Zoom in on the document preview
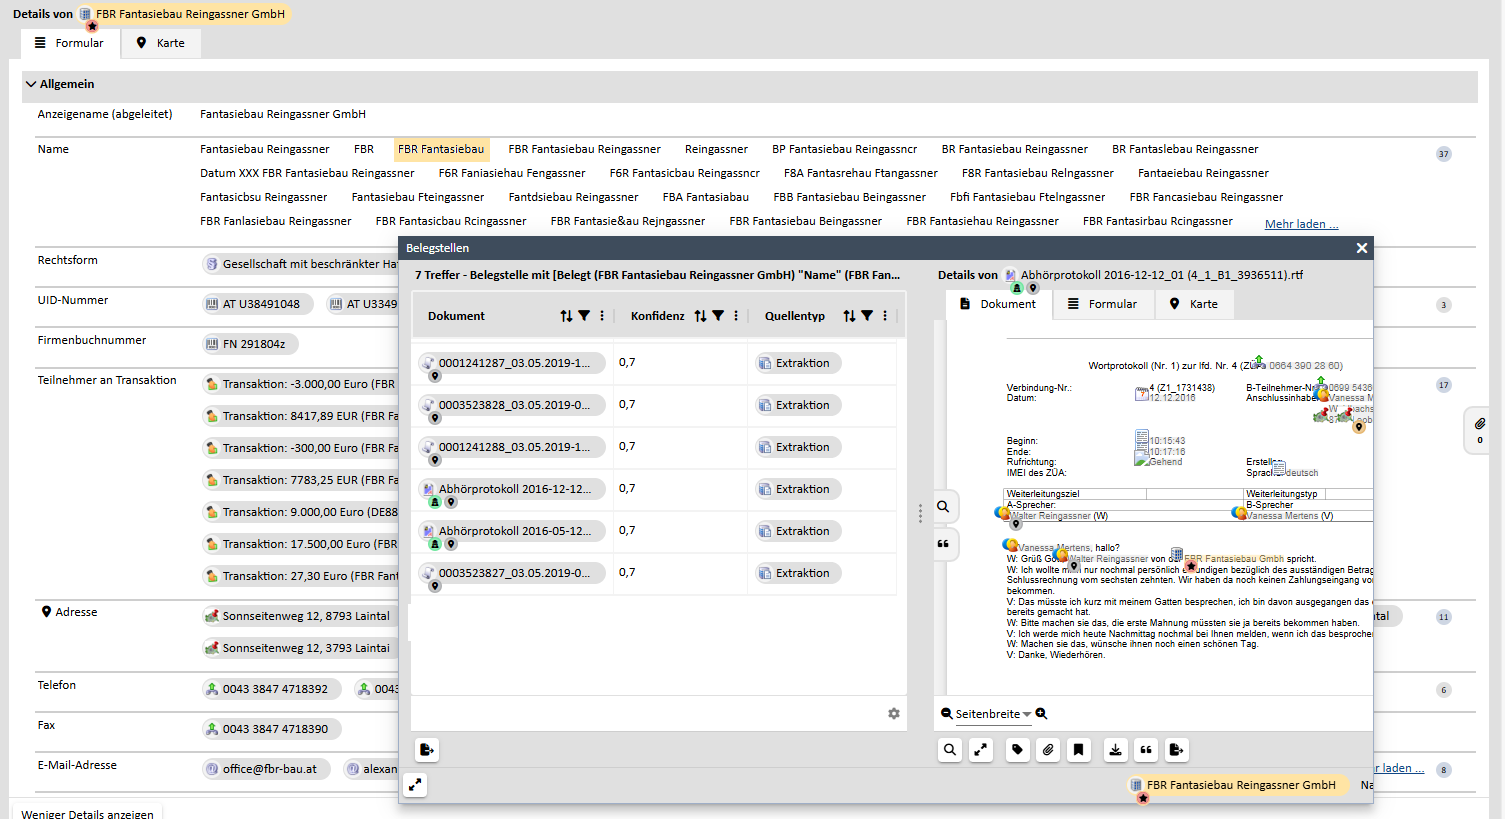1505x819 pixels. point(1041,714)
